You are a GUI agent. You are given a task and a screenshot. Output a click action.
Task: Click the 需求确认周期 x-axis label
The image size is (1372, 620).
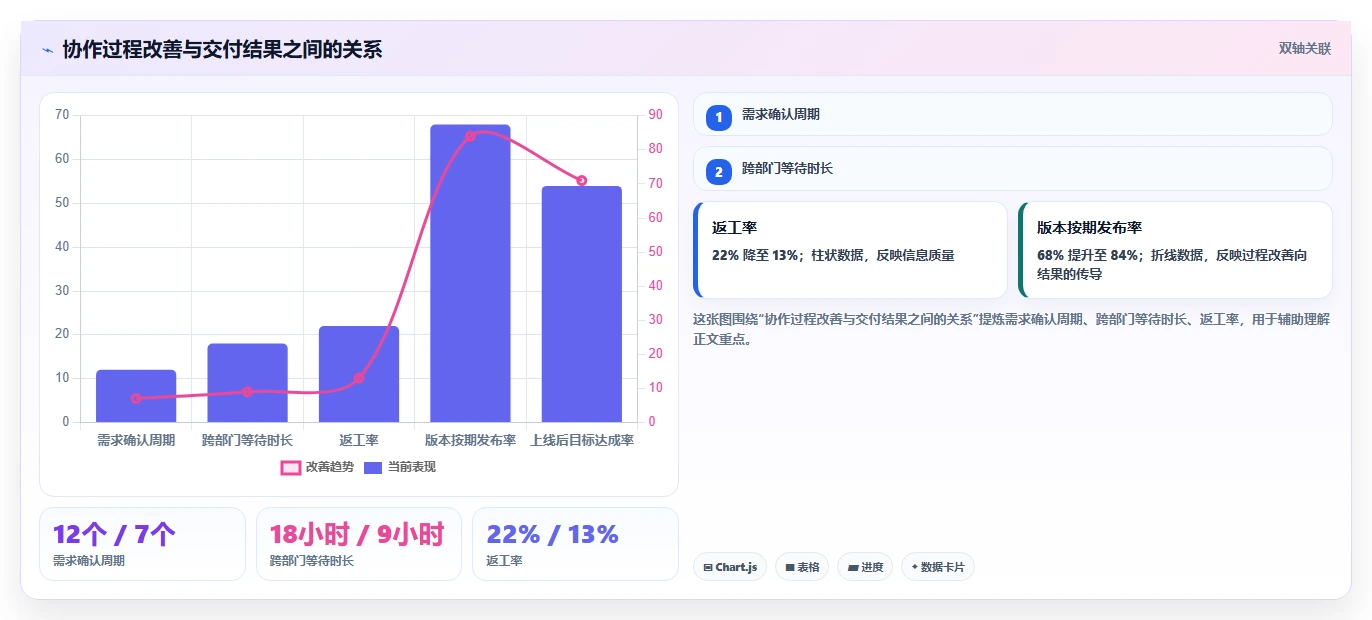coord(136,440)
